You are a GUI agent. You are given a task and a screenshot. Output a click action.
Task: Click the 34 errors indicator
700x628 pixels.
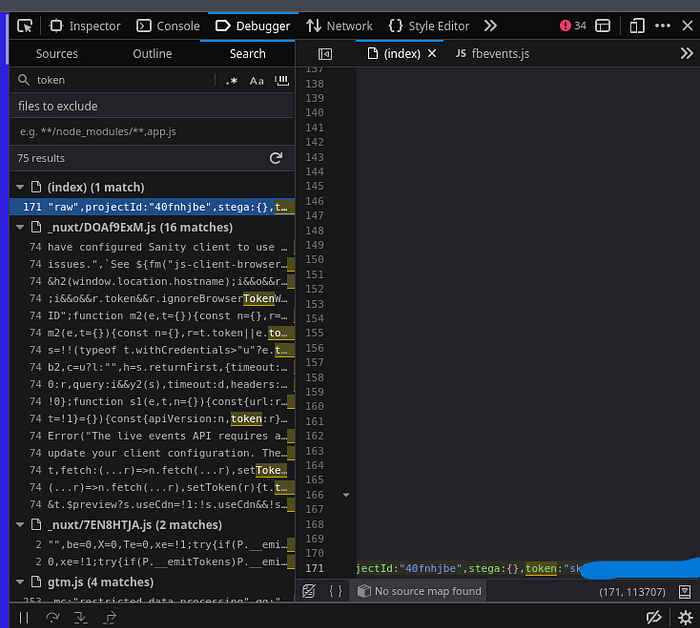click(573, 25)
